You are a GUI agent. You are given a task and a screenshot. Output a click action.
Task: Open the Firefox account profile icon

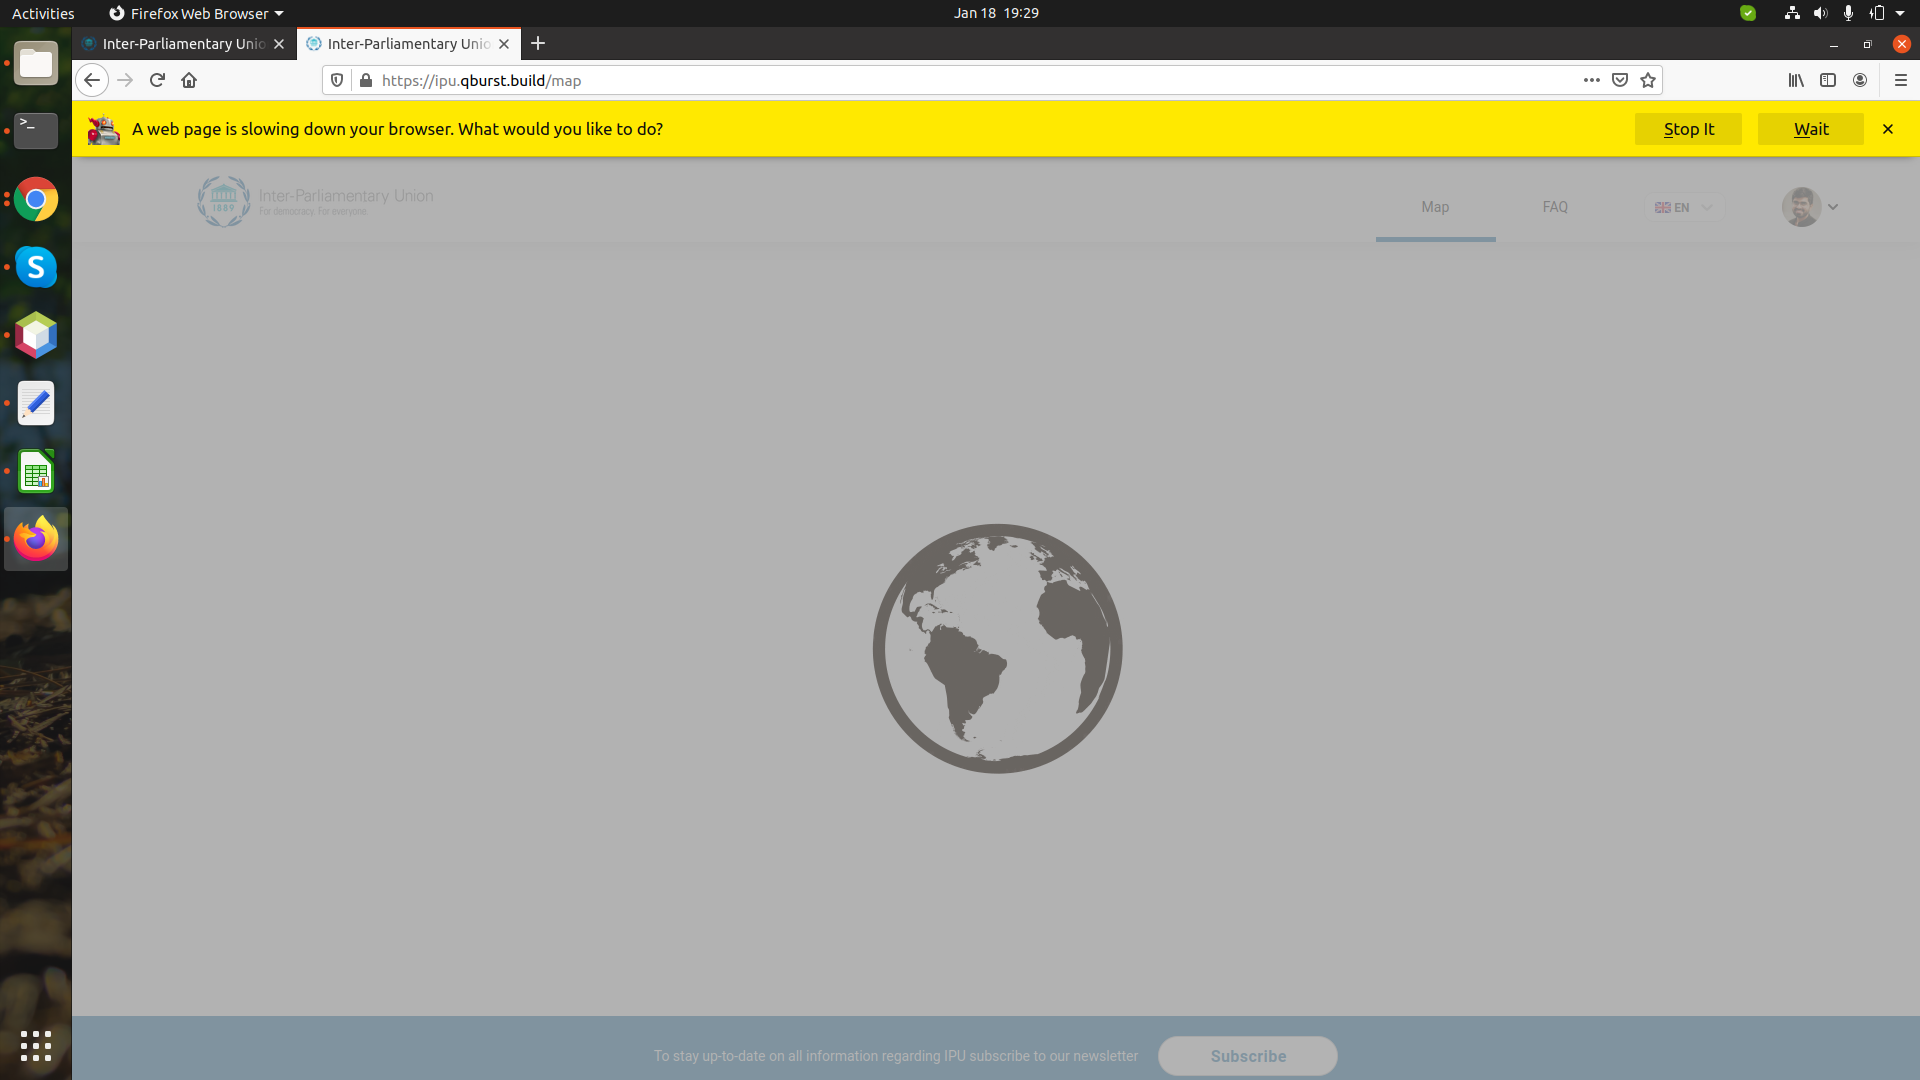pos(1861,80)
